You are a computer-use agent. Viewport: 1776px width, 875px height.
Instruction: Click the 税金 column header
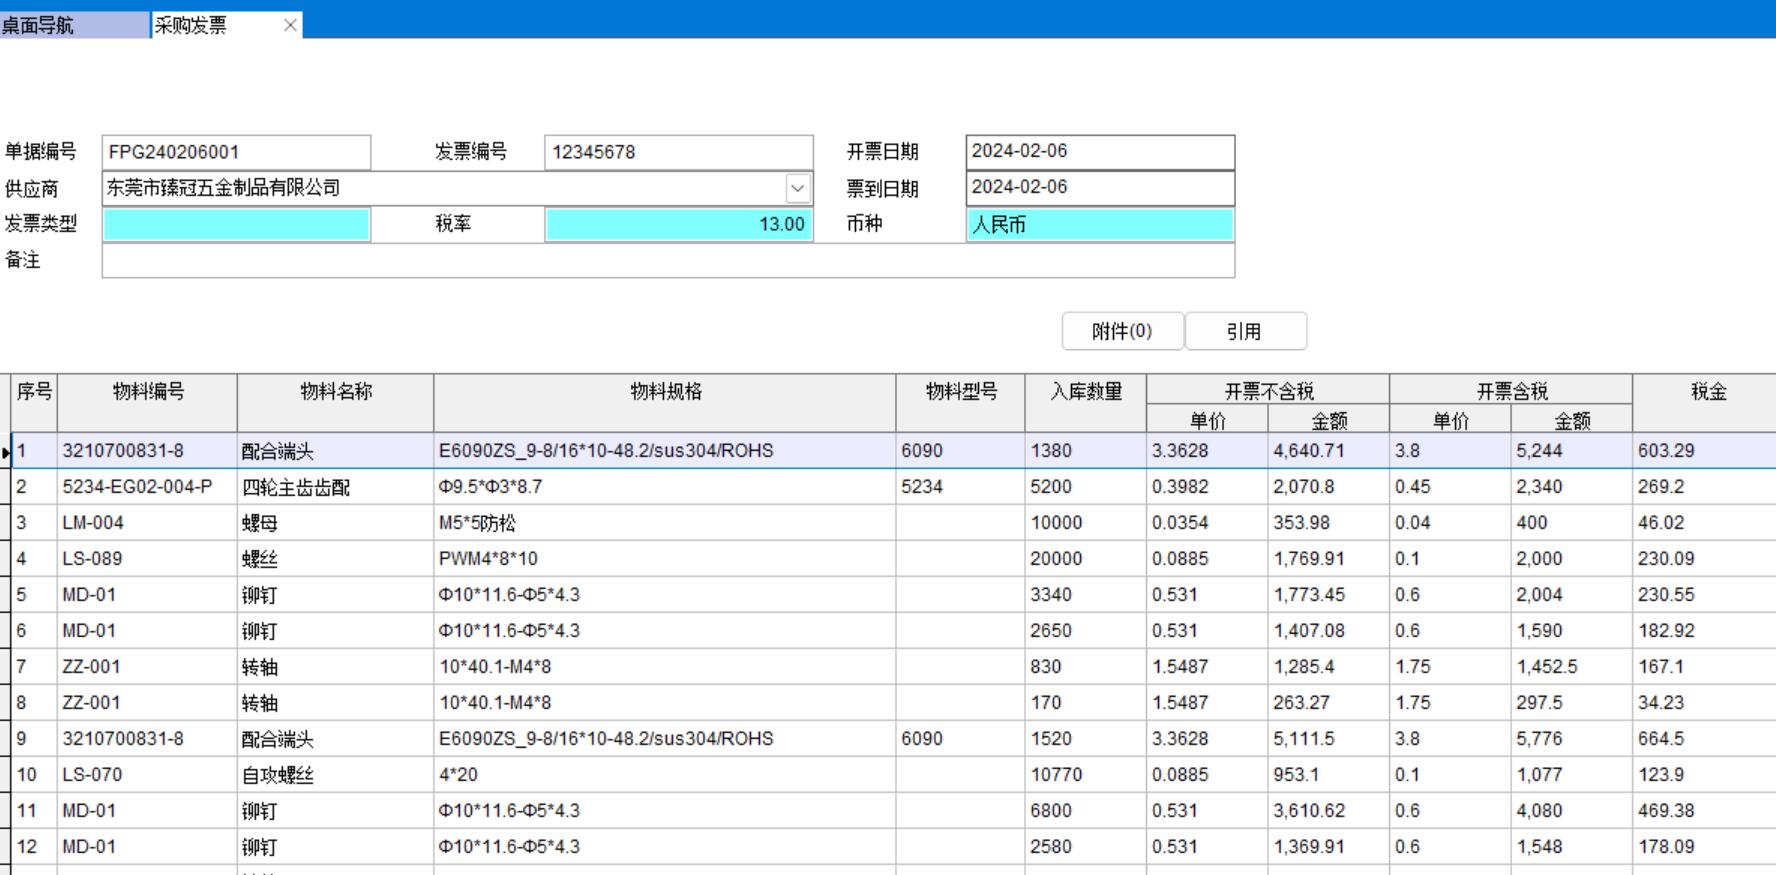[x=1708, y=392]
